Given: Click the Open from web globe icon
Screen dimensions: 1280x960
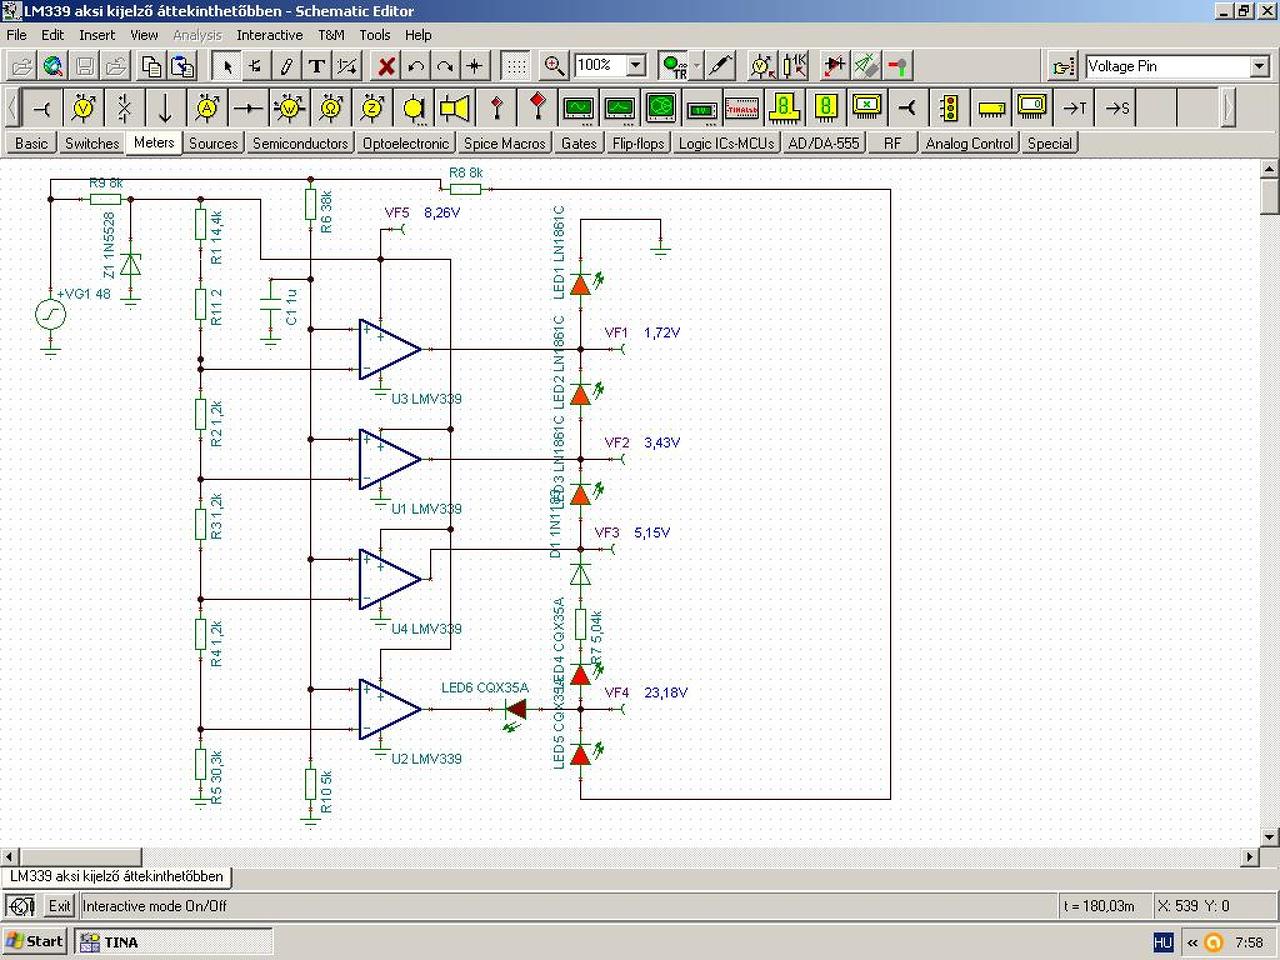Looking at the screenshot, I should (x=53, y=66).
